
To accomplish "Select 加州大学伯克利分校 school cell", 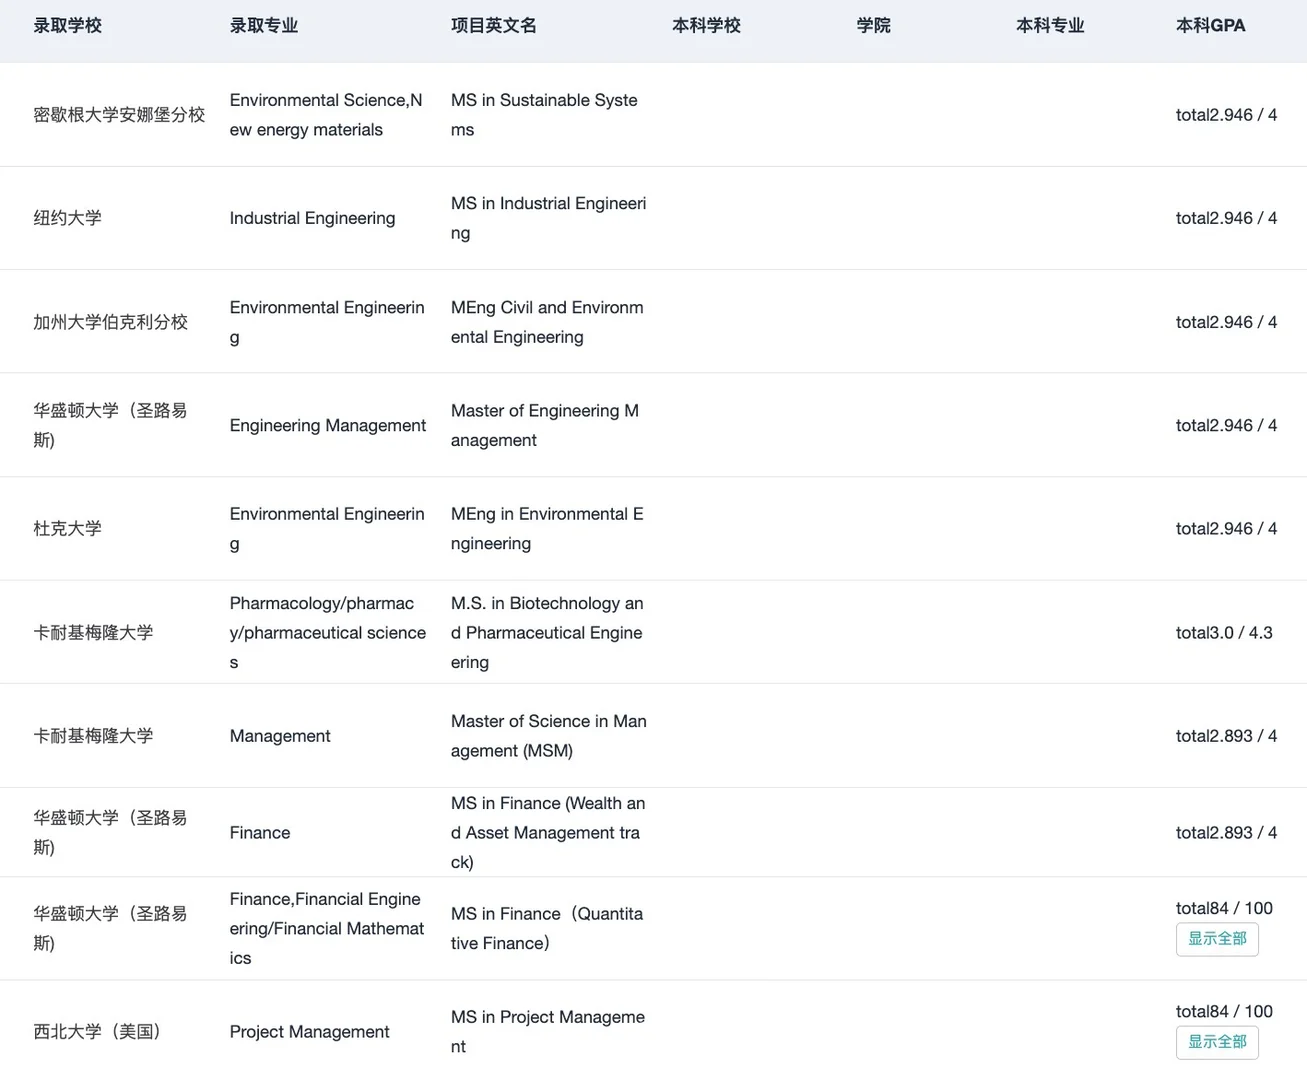I will tap(111, 322).
